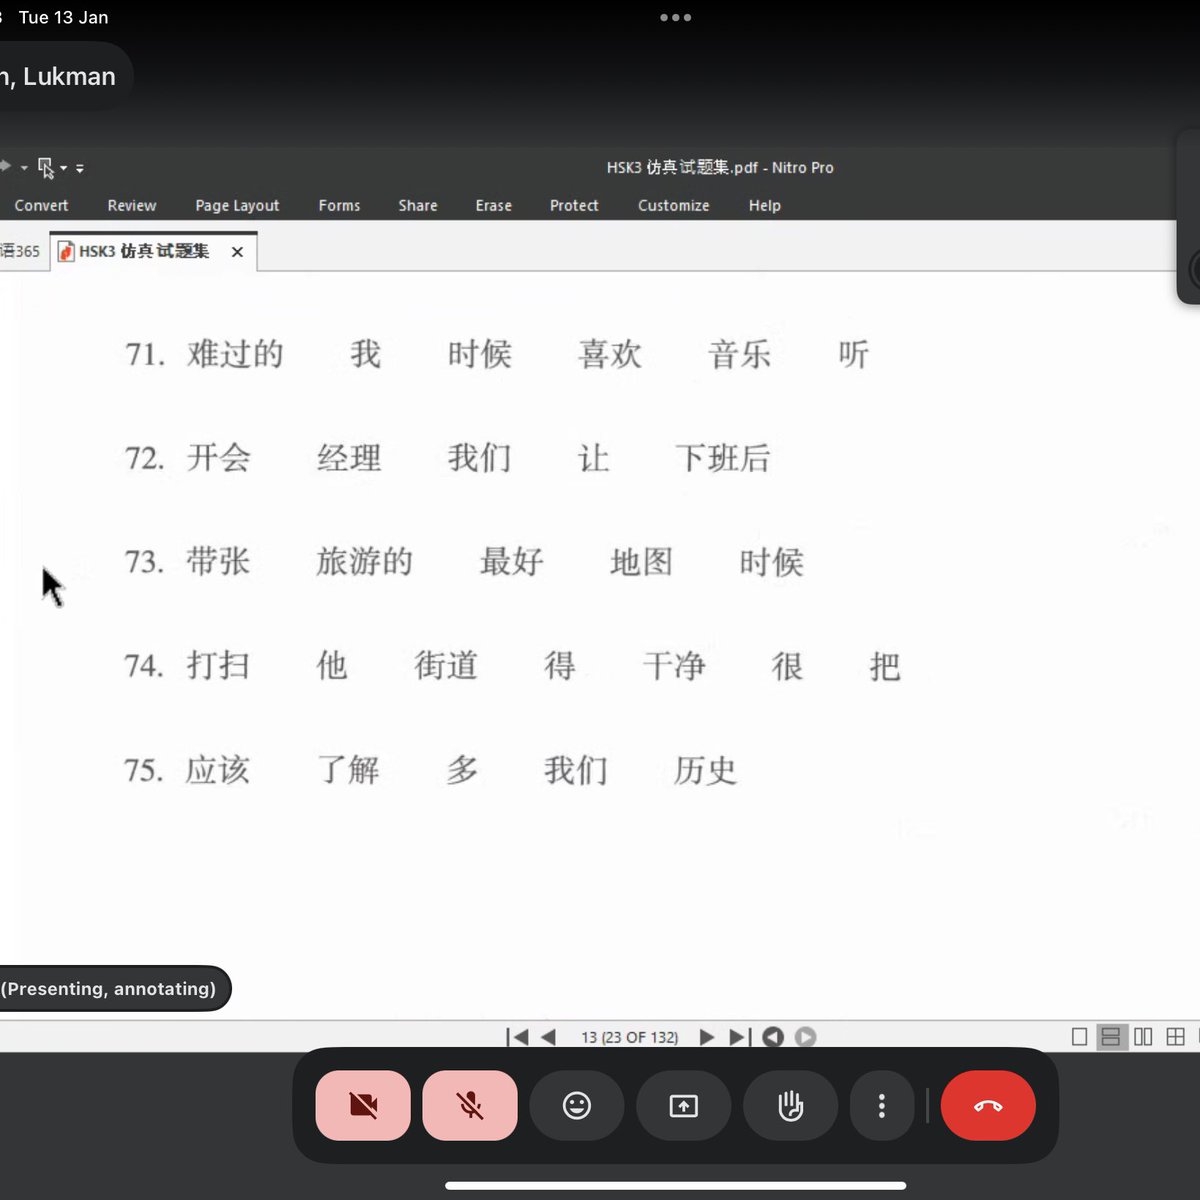Open the Review ribbon tab
The width and height of the screenshot is (1200, 1200).
click(x=132, y=205)
